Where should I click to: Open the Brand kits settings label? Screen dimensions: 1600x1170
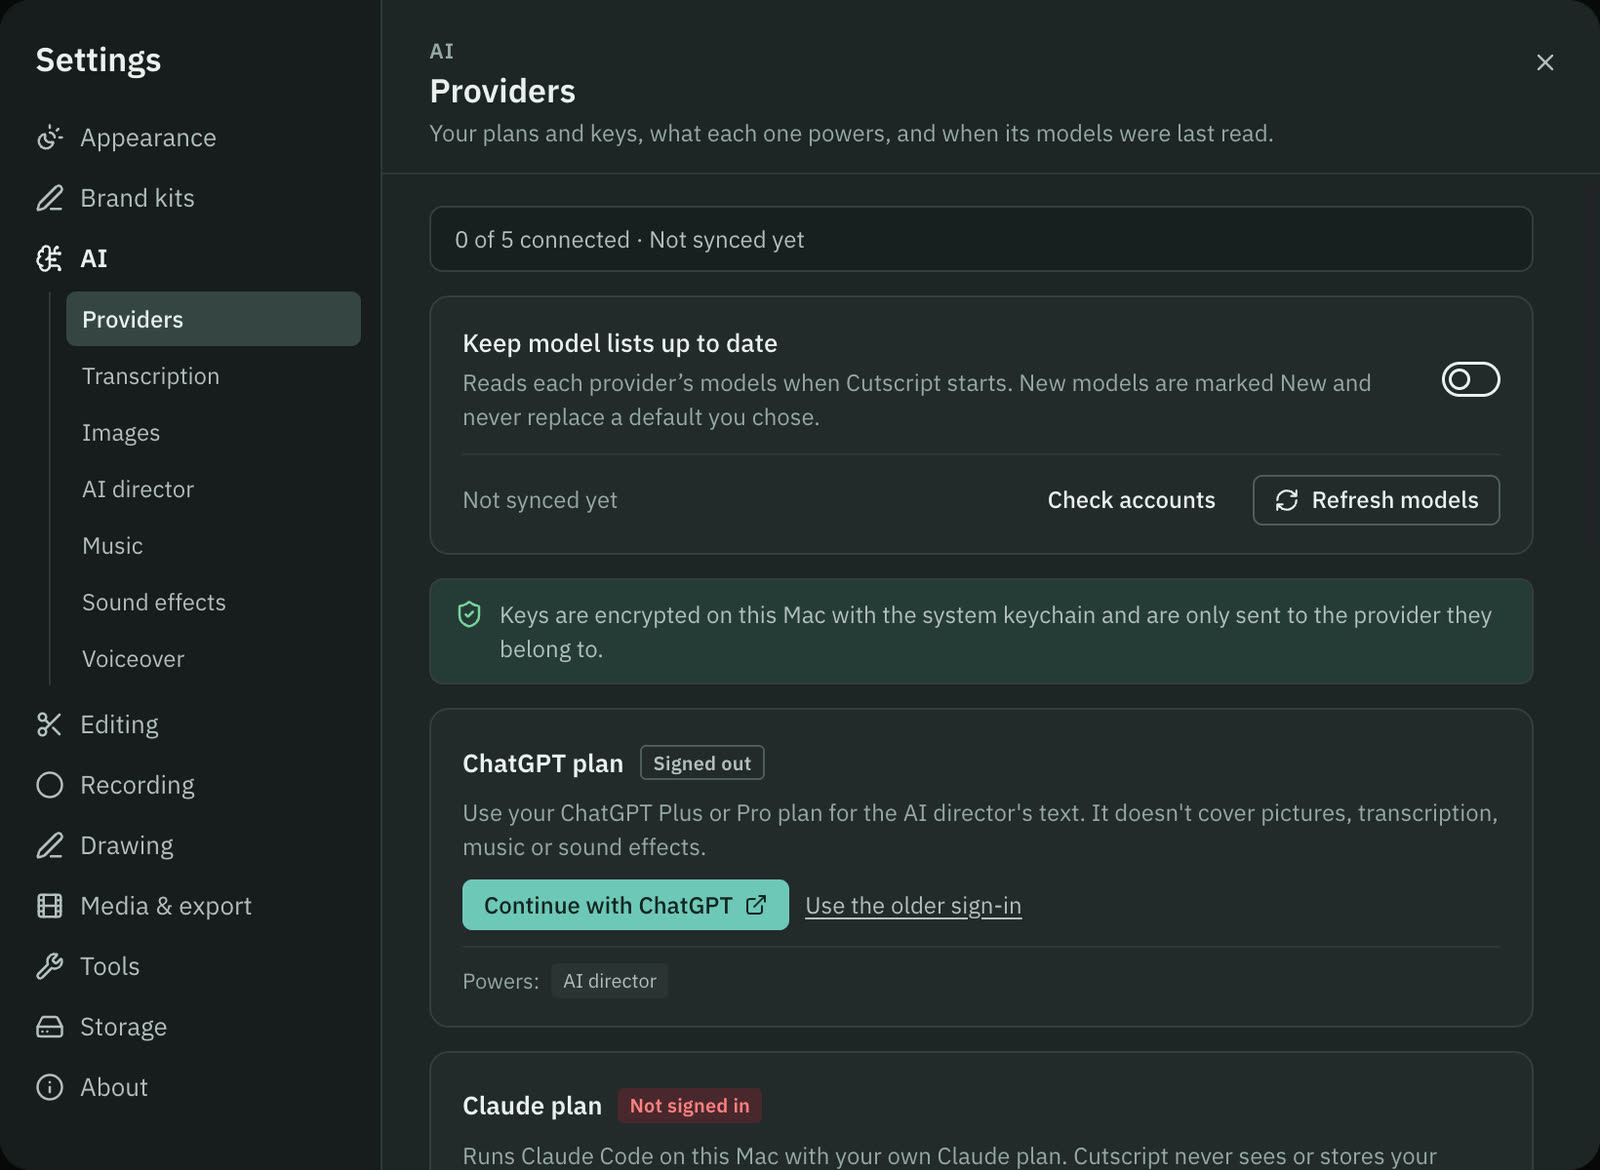tap(137, 198)
